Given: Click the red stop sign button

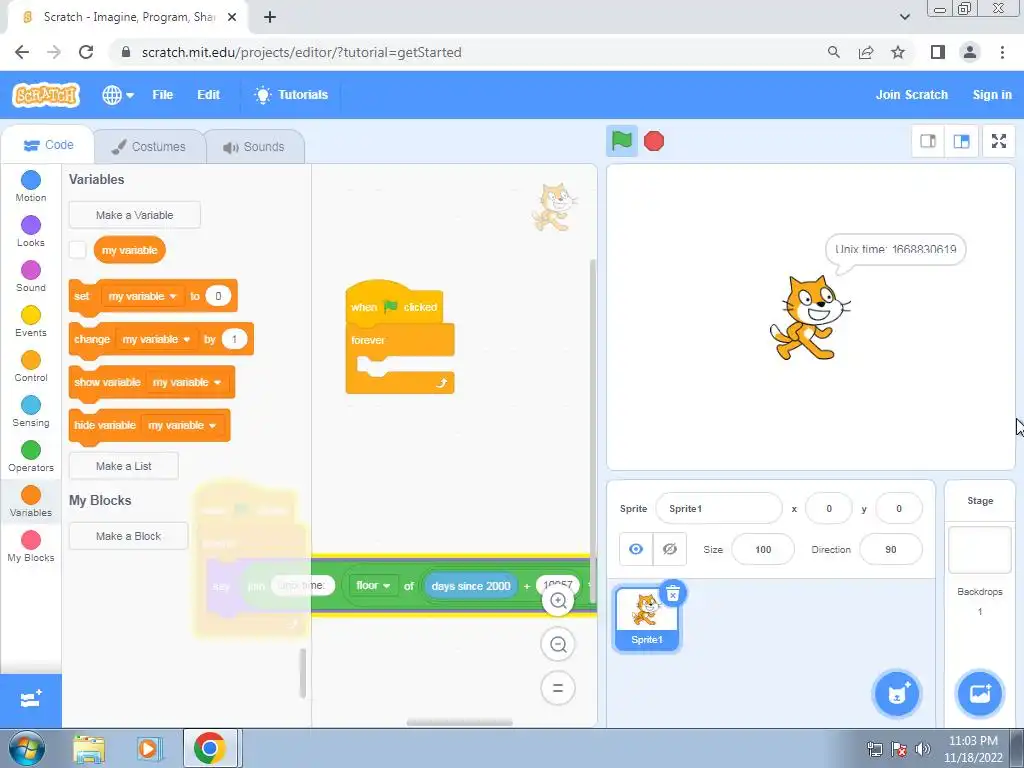Looking at the screenshot, I should [x=654, y=141].
